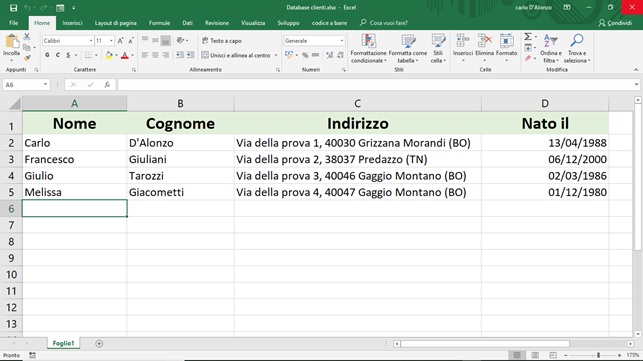Click Inserisci cells button in Celle group
The width and height of the screenshot is (643, 361).
point(463,48)
